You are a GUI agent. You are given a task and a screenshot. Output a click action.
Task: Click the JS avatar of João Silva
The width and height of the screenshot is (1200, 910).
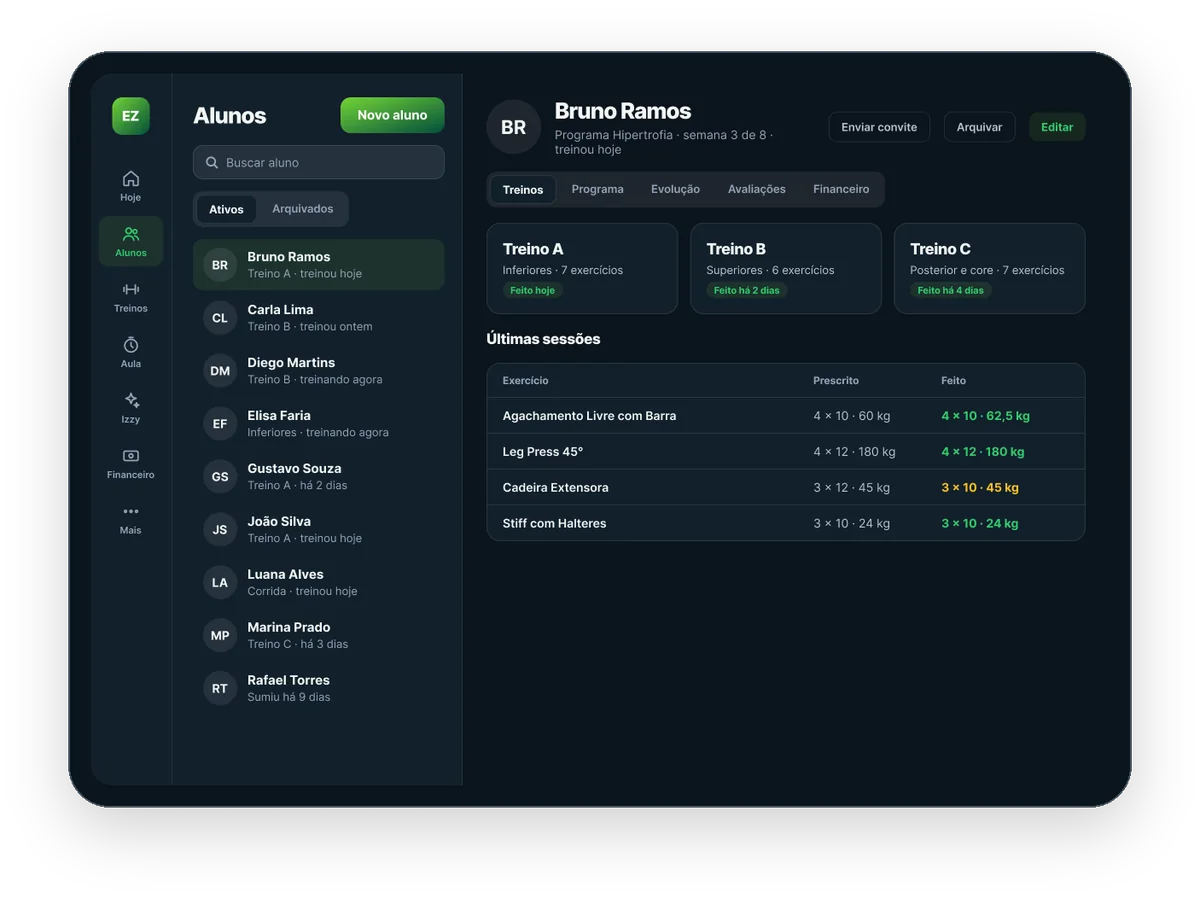click(220, 530)
